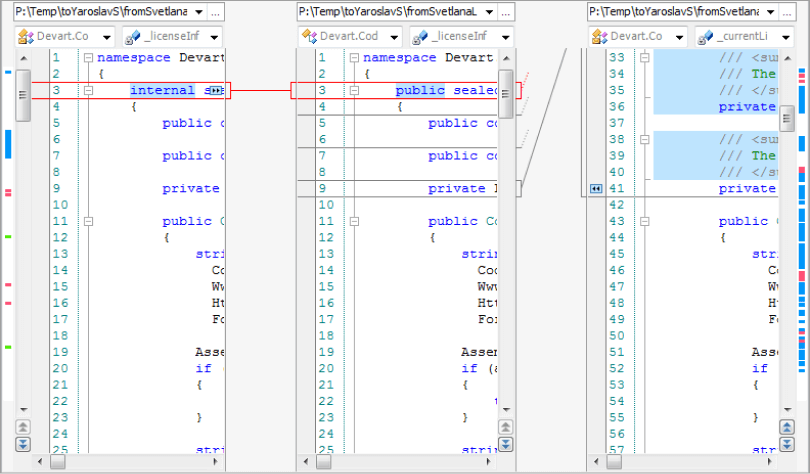Click left pane horizontal scroll right arrow
The height and width of the screenshot is (474, 810).
[216, 461]
